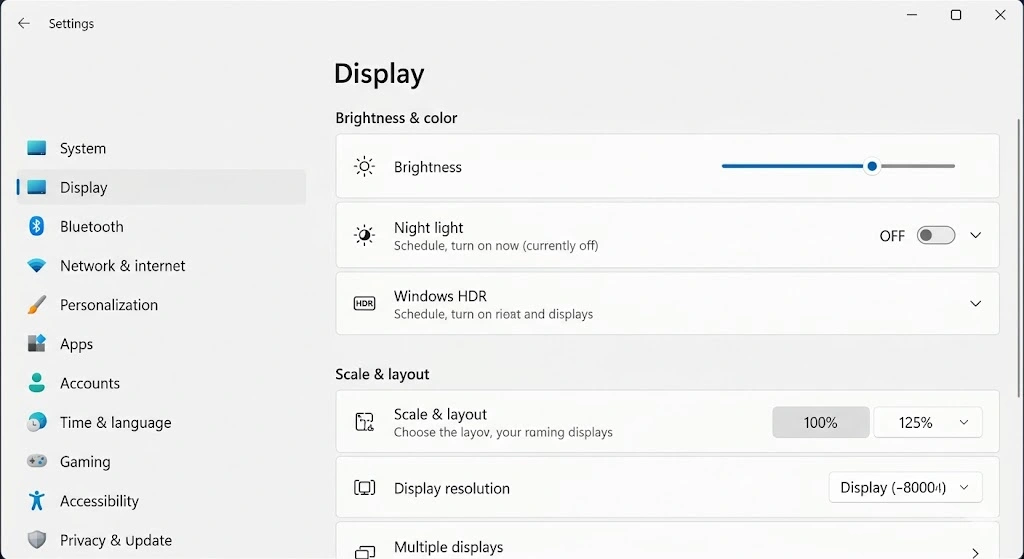1024x559 pixels.
Task: Expand the Windows HDR chevron
Action: click(x=976, y=304)
